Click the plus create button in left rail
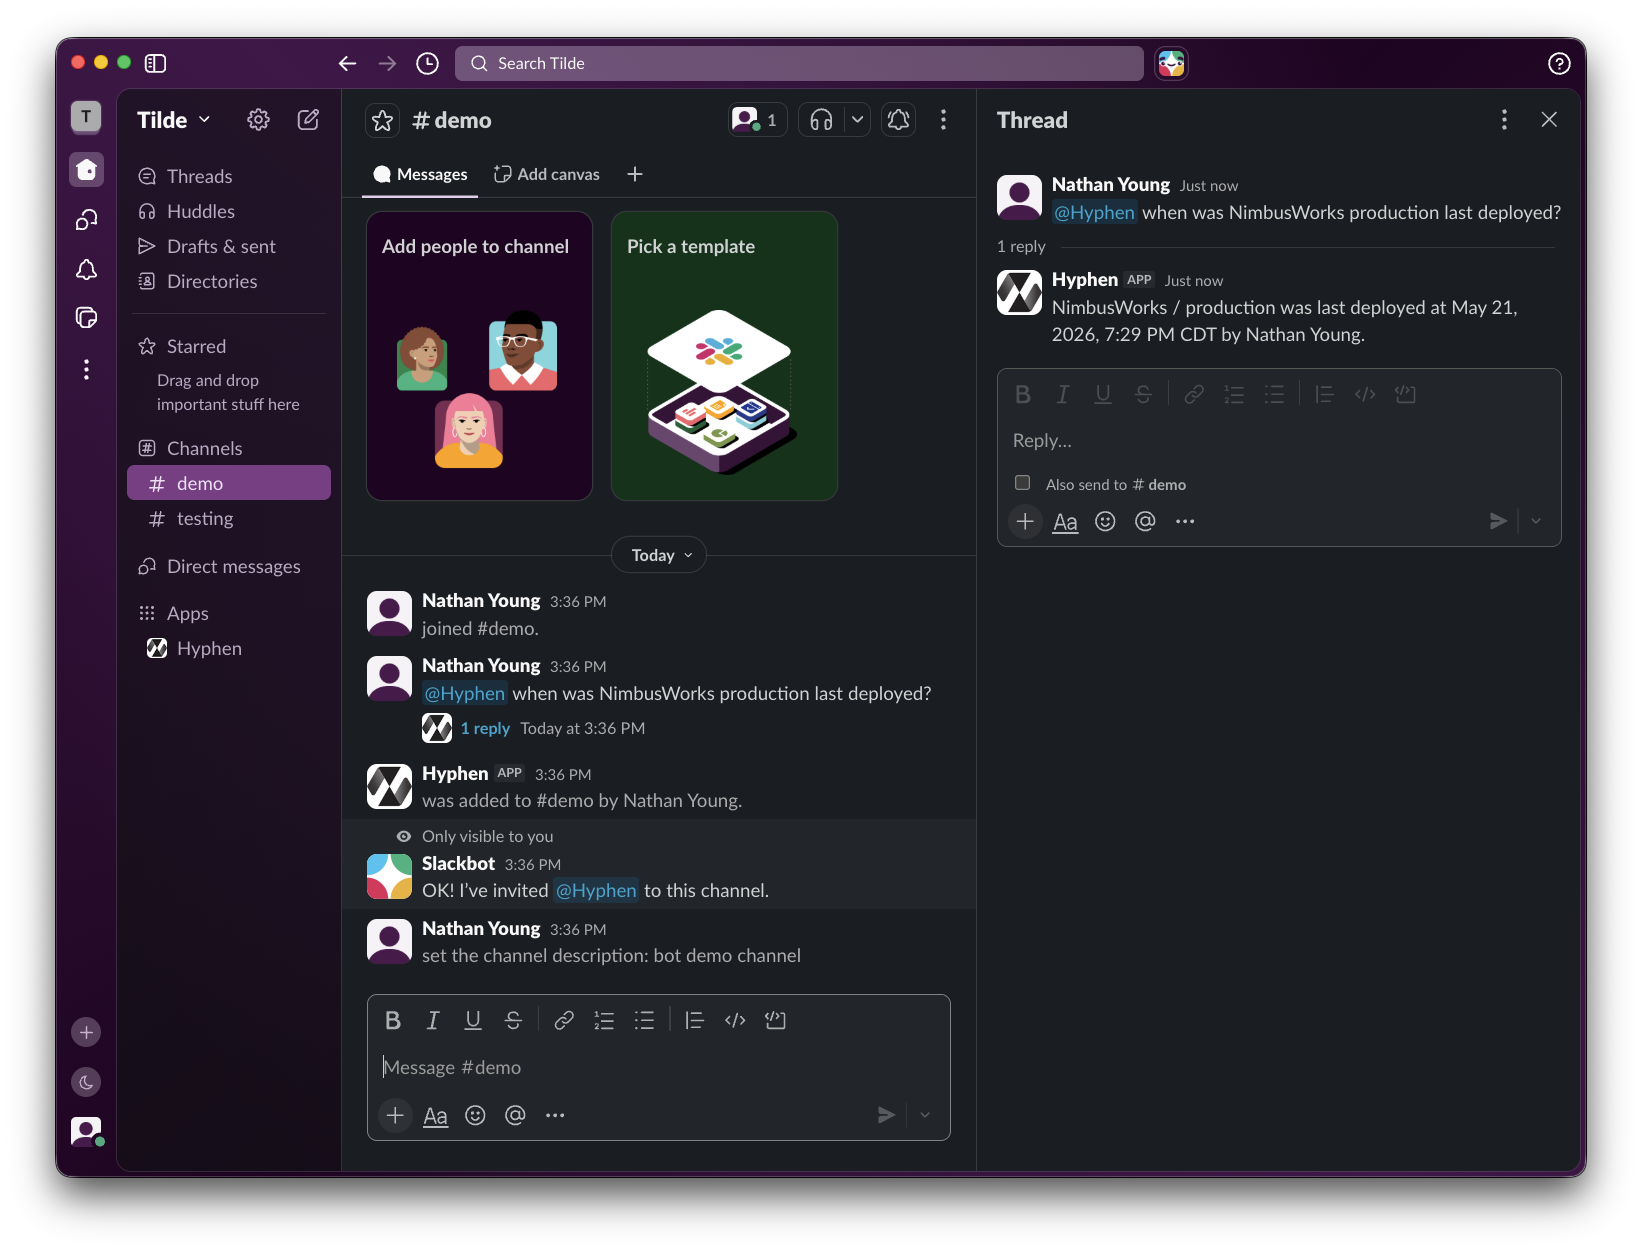 tap(86, 1032)
